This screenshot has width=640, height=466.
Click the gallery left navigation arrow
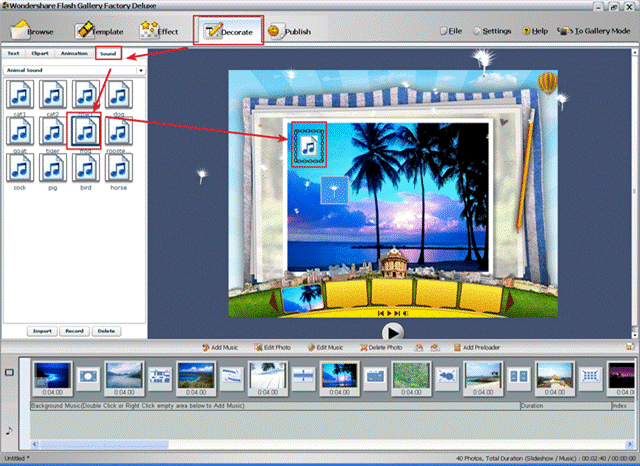click(274, 302)
